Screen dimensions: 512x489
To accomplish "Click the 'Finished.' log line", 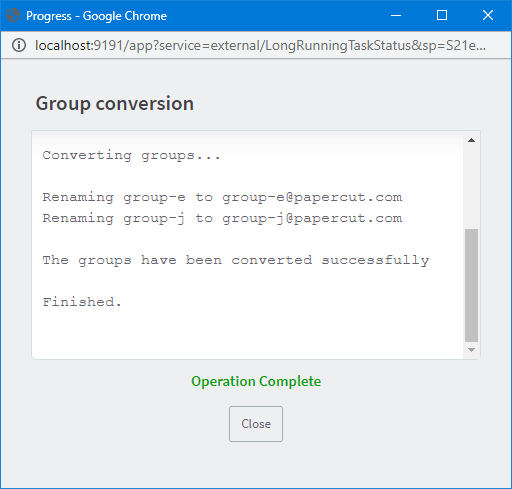I will (x=82, y=302).
